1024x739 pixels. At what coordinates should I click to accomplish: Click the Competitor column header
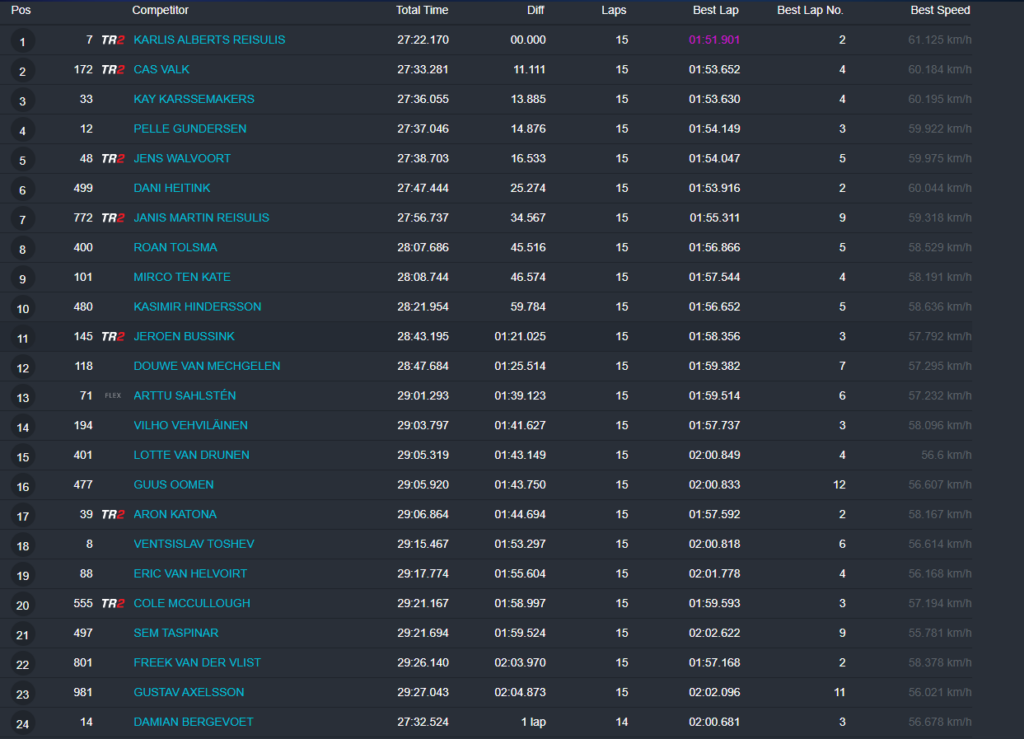pos(160,10)
